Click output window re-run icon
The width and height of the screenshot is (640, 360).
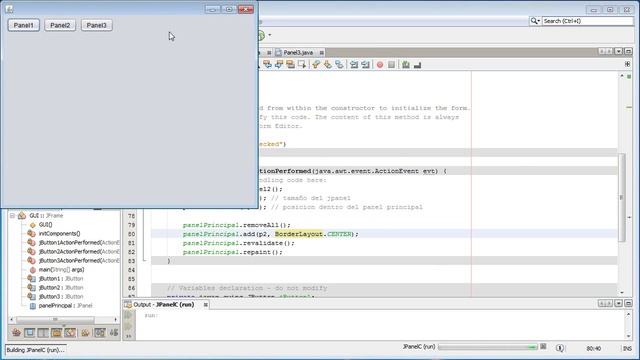coord(129,315)
